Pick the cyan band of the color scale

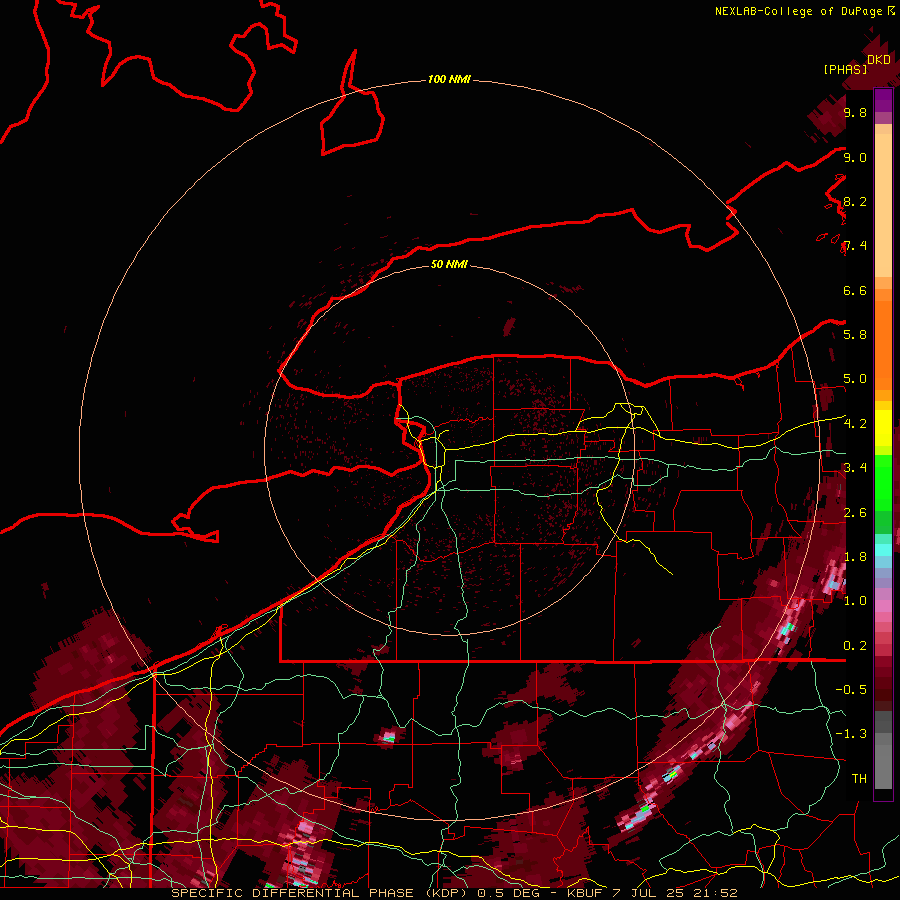point(883,550)
